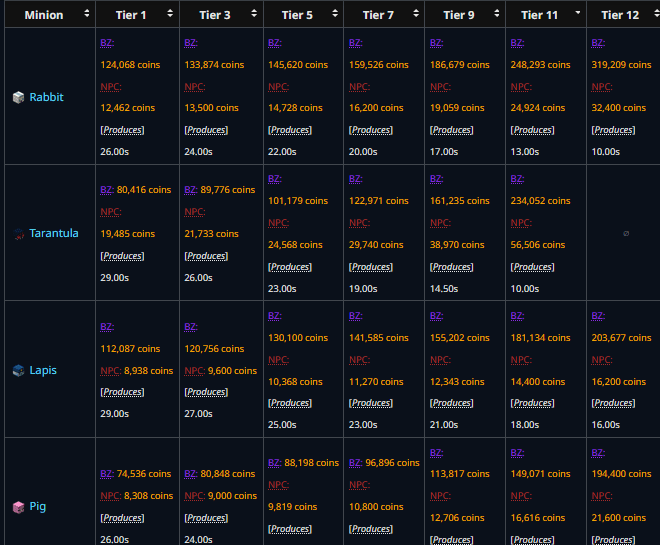The image size is (660, 545).
Task: Sort by Tier 1 column arrows
Action: [x=170, y=13]
